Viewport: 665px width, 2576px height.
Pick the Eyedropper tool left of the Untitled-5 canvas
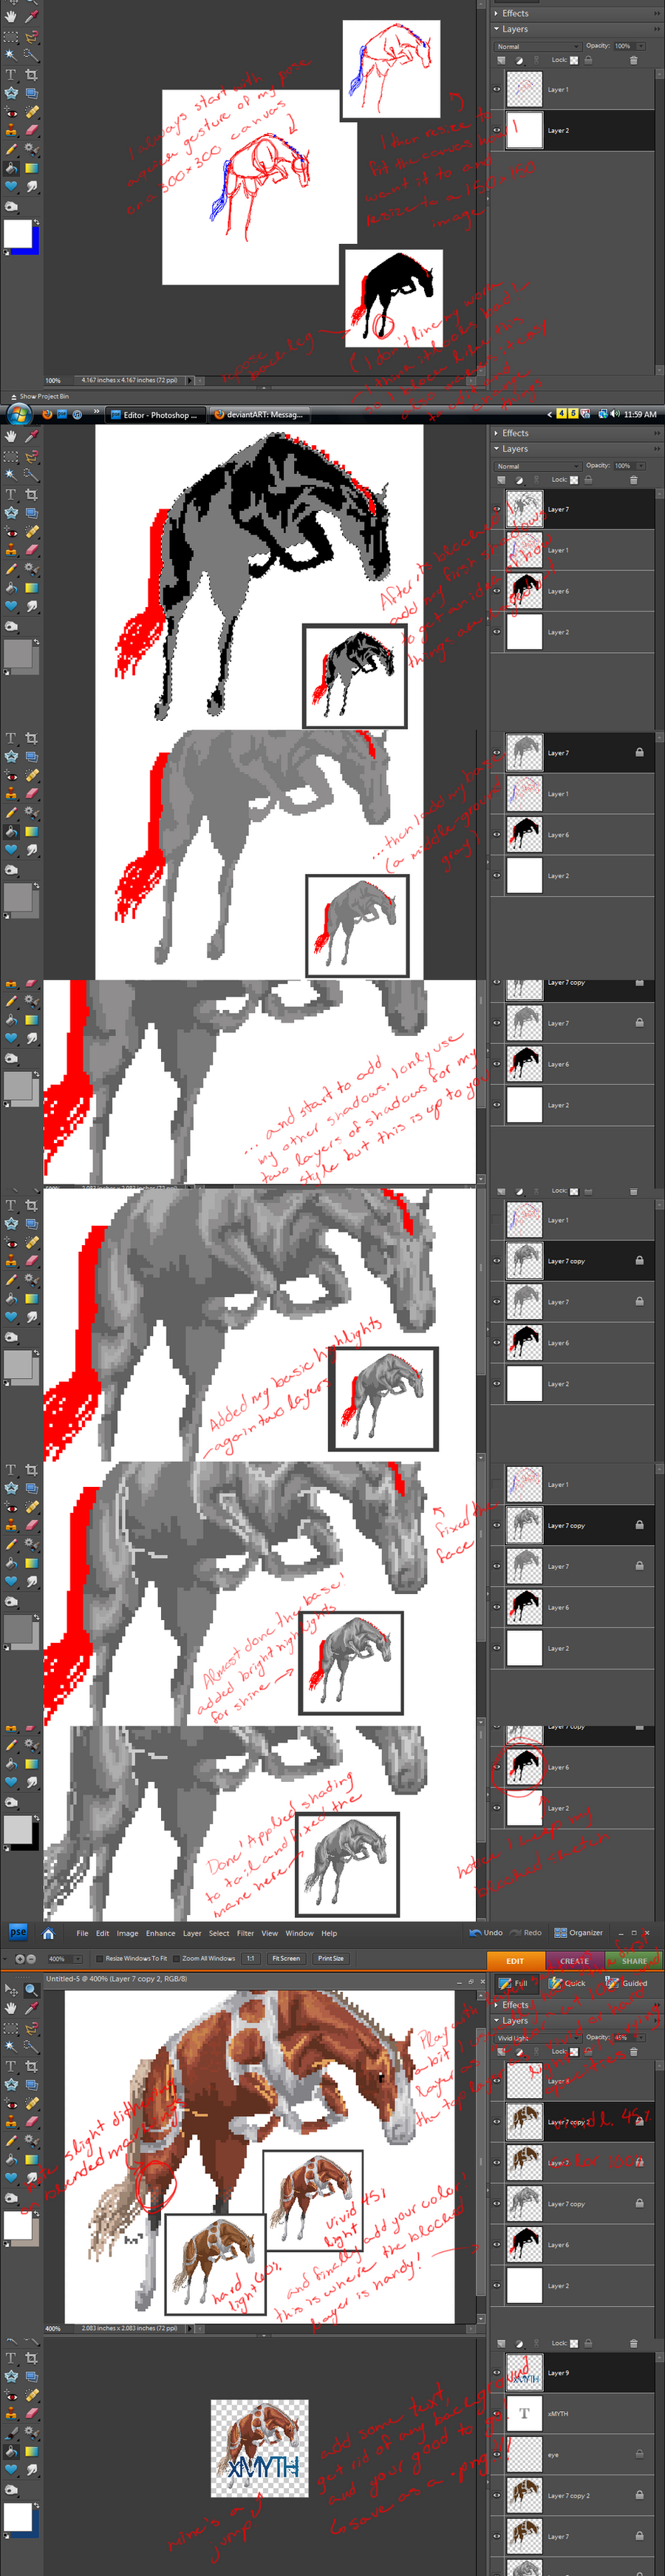[x=32, y=2009]
